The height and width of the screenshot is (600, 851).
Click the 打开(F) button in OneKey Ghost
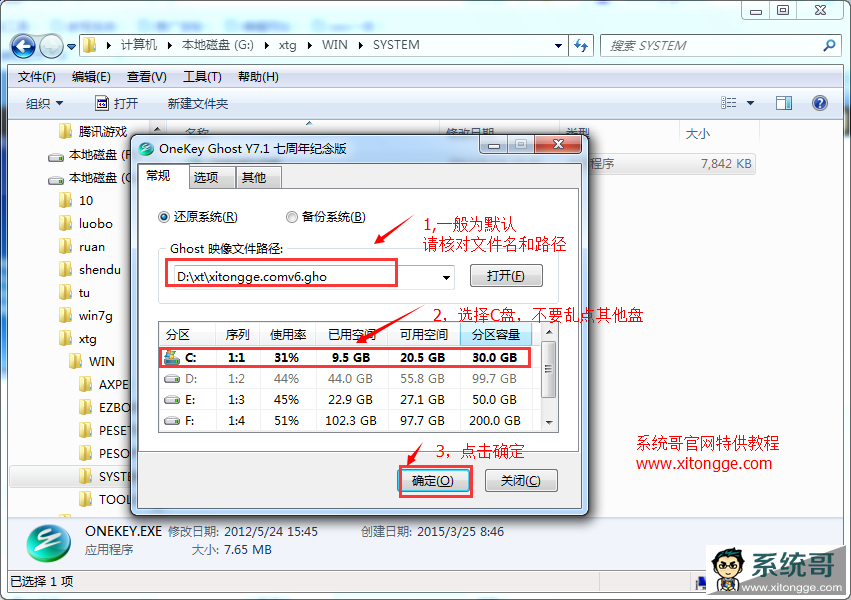pyautogui.click(x=506, y=276)
